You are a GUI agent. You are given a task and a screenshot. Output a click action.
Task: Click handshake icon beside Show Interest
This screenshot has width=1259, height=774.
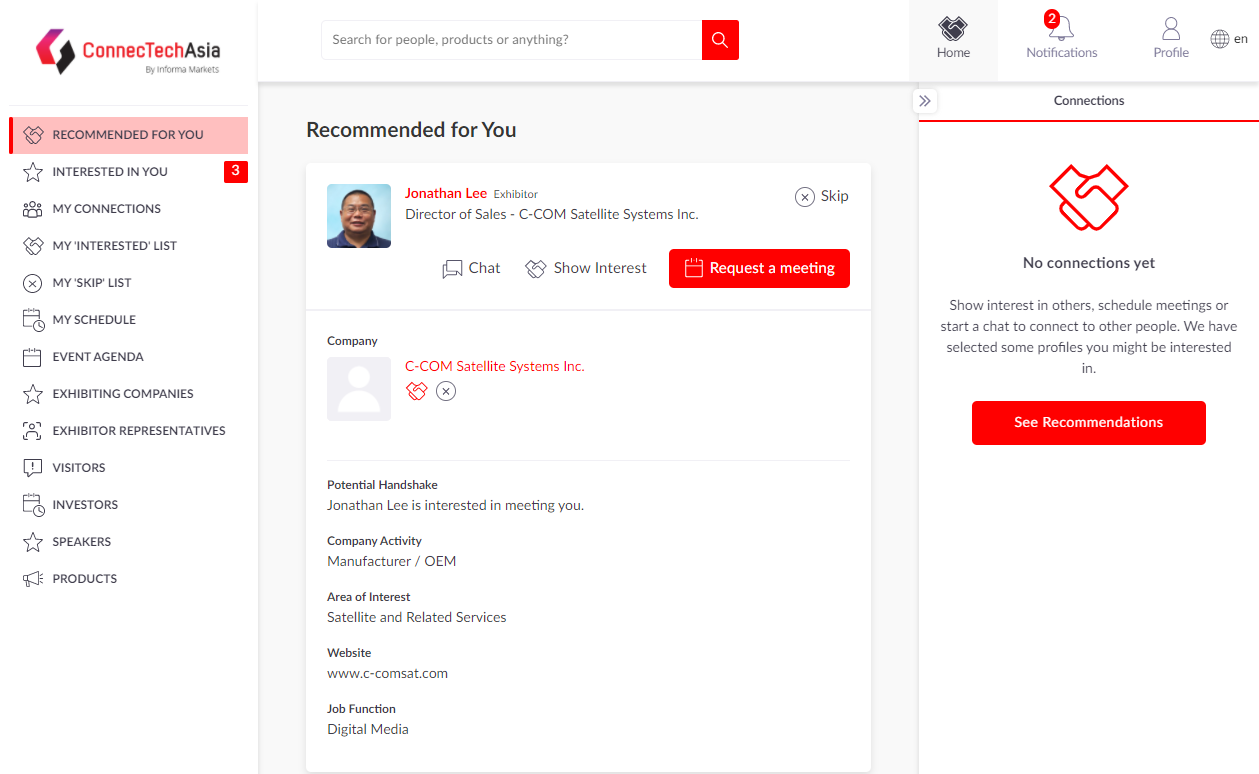536,269
